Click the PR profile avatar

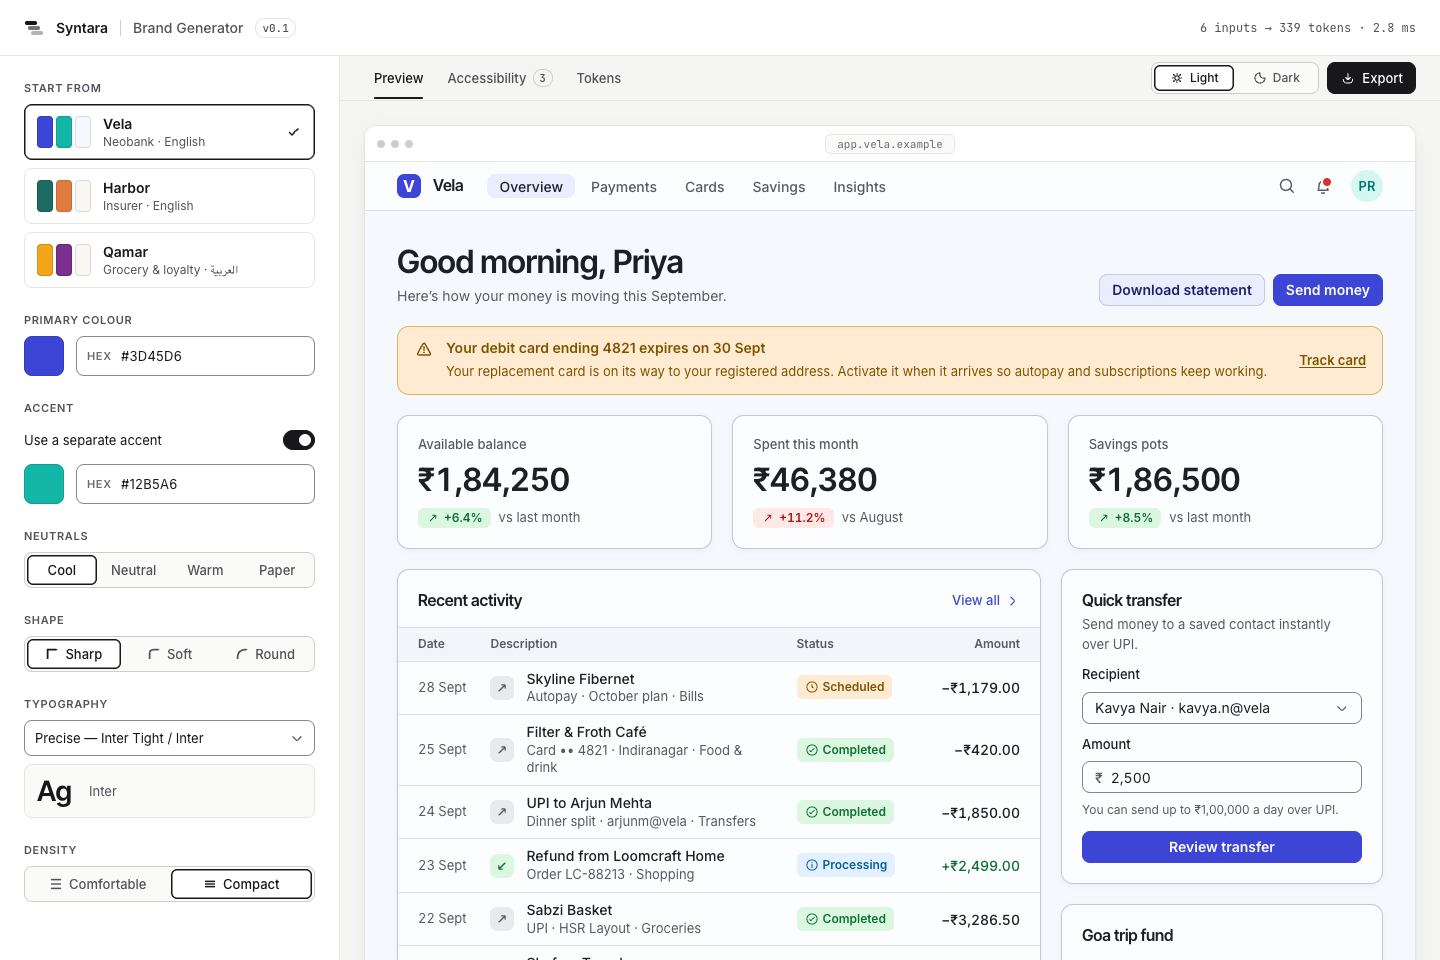point(1367,186)
